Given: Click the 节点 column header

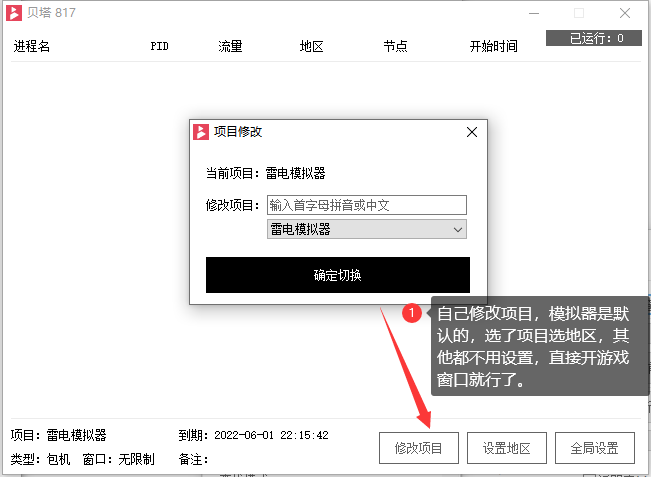Looking at the screenshot, I should [x=395, y=46].
